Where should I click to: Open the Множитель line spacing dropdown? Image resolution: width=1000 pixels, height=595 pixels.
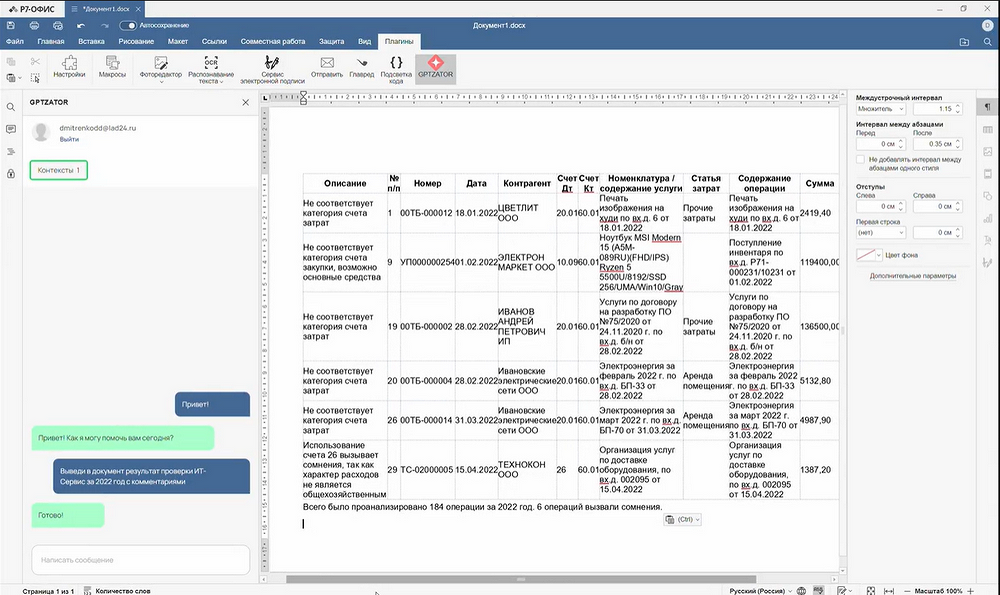click(881, 109)
